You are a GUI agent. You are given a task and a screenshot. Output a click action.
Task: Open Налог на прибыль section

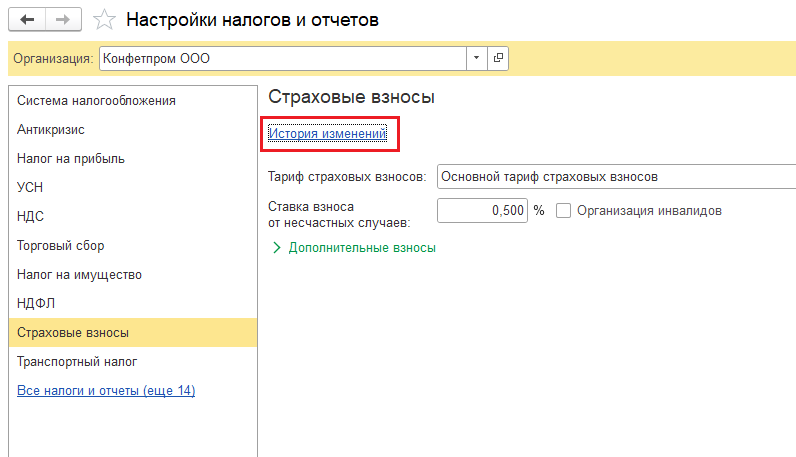pos(133,158)
